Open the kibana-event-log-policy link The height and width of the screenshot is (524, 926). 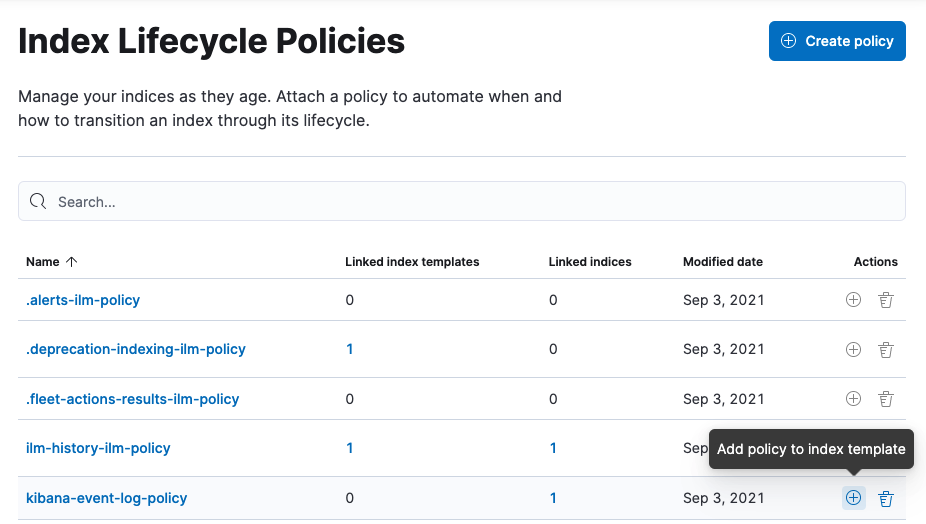click(107, 498)
